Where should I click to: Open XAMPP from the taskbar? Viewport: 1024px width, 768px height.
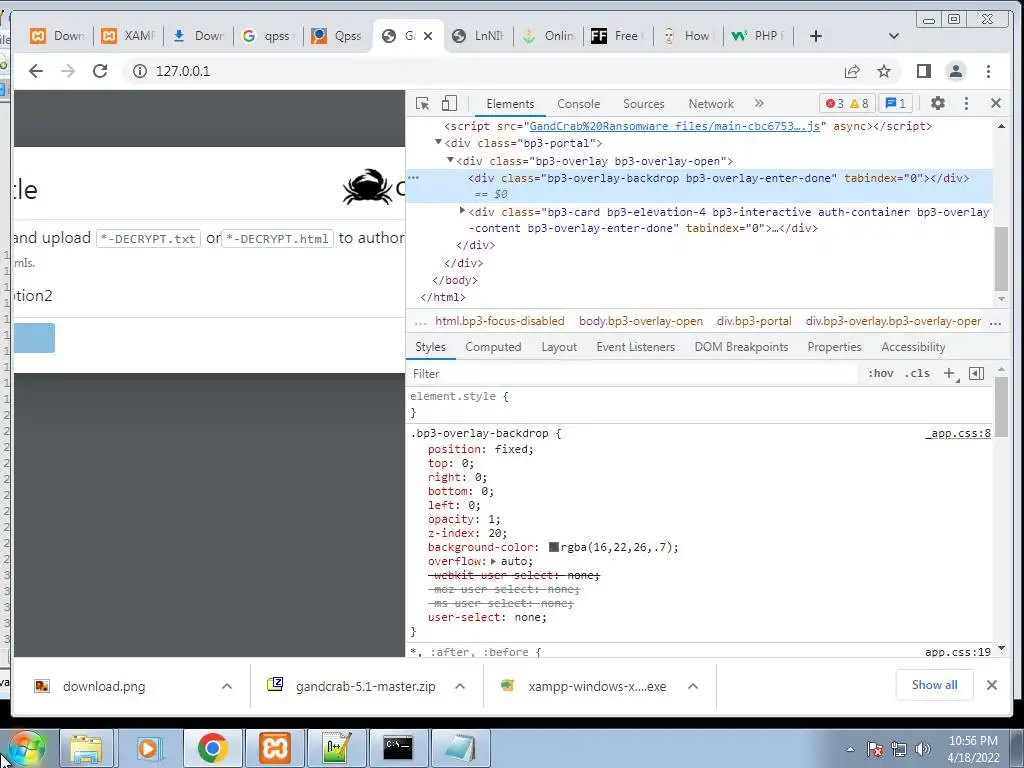[x=275, y=748]
